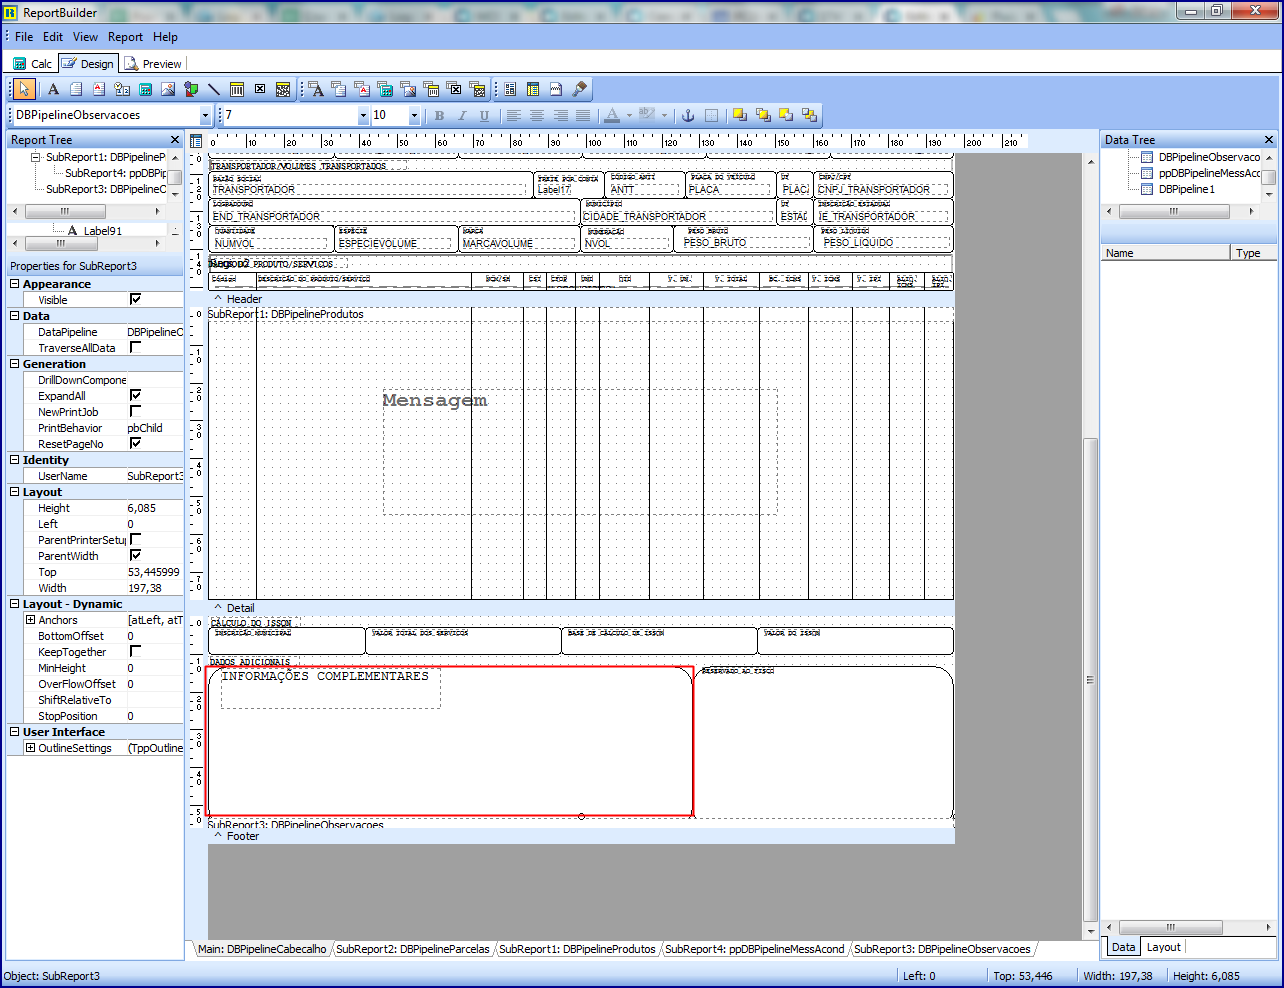Select the Region component tool
This screenshot has height=988, width=1284.
point(477,89)
